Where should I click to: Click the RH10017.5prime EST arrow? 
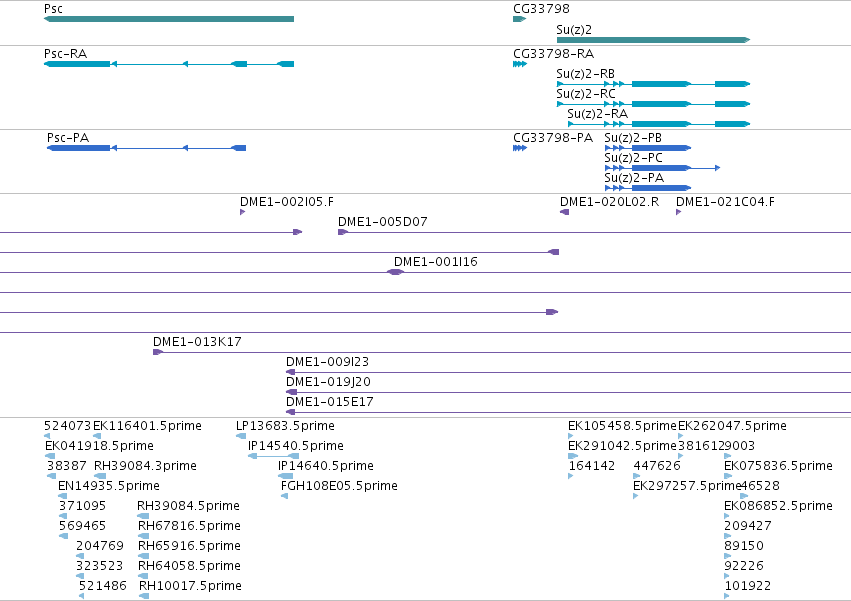(144, 596)
